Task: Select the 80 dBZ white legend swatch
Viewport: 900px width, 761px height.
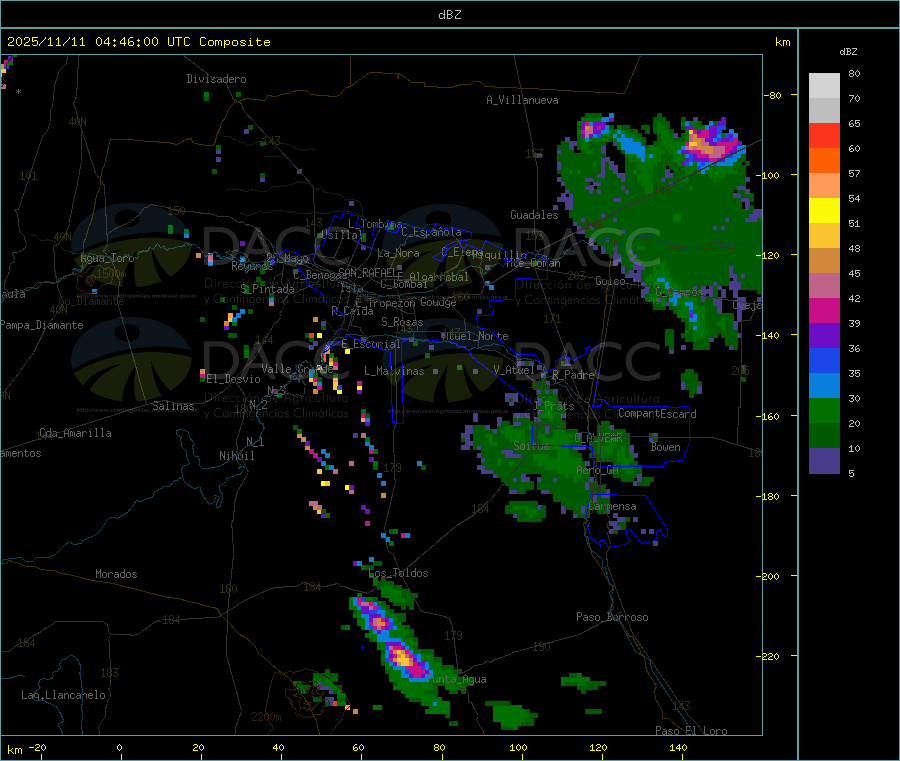Action: tap(824, 86)
